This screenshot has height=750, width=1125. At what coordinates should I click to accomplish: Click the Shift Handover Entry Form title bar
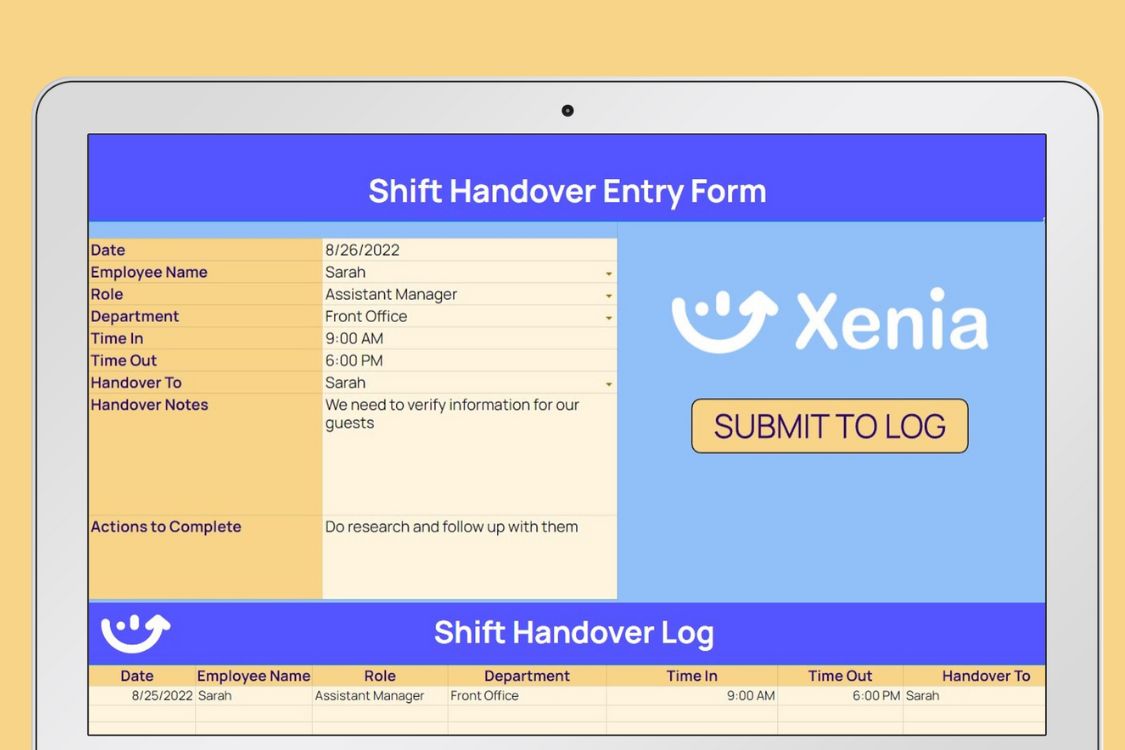[x=567, y=191]
